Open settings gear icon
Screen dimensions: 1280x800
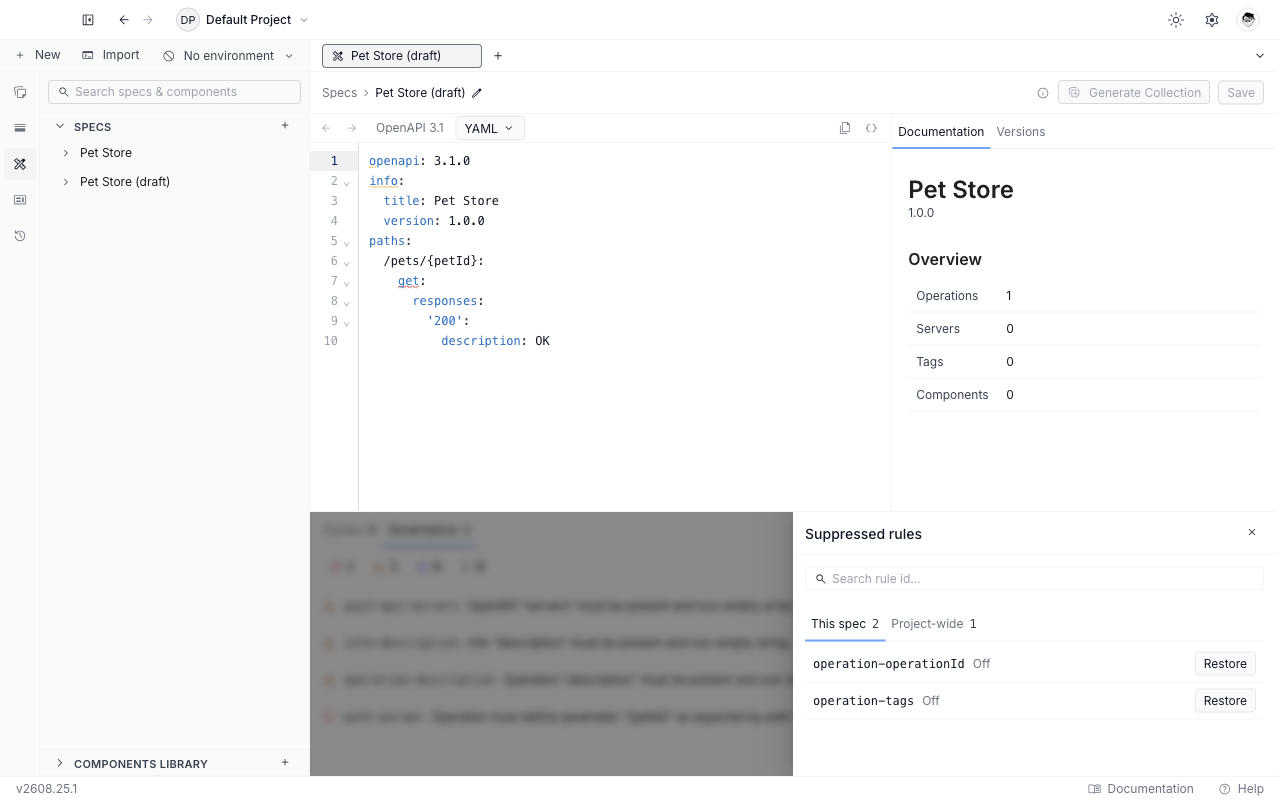[1212, 20]
